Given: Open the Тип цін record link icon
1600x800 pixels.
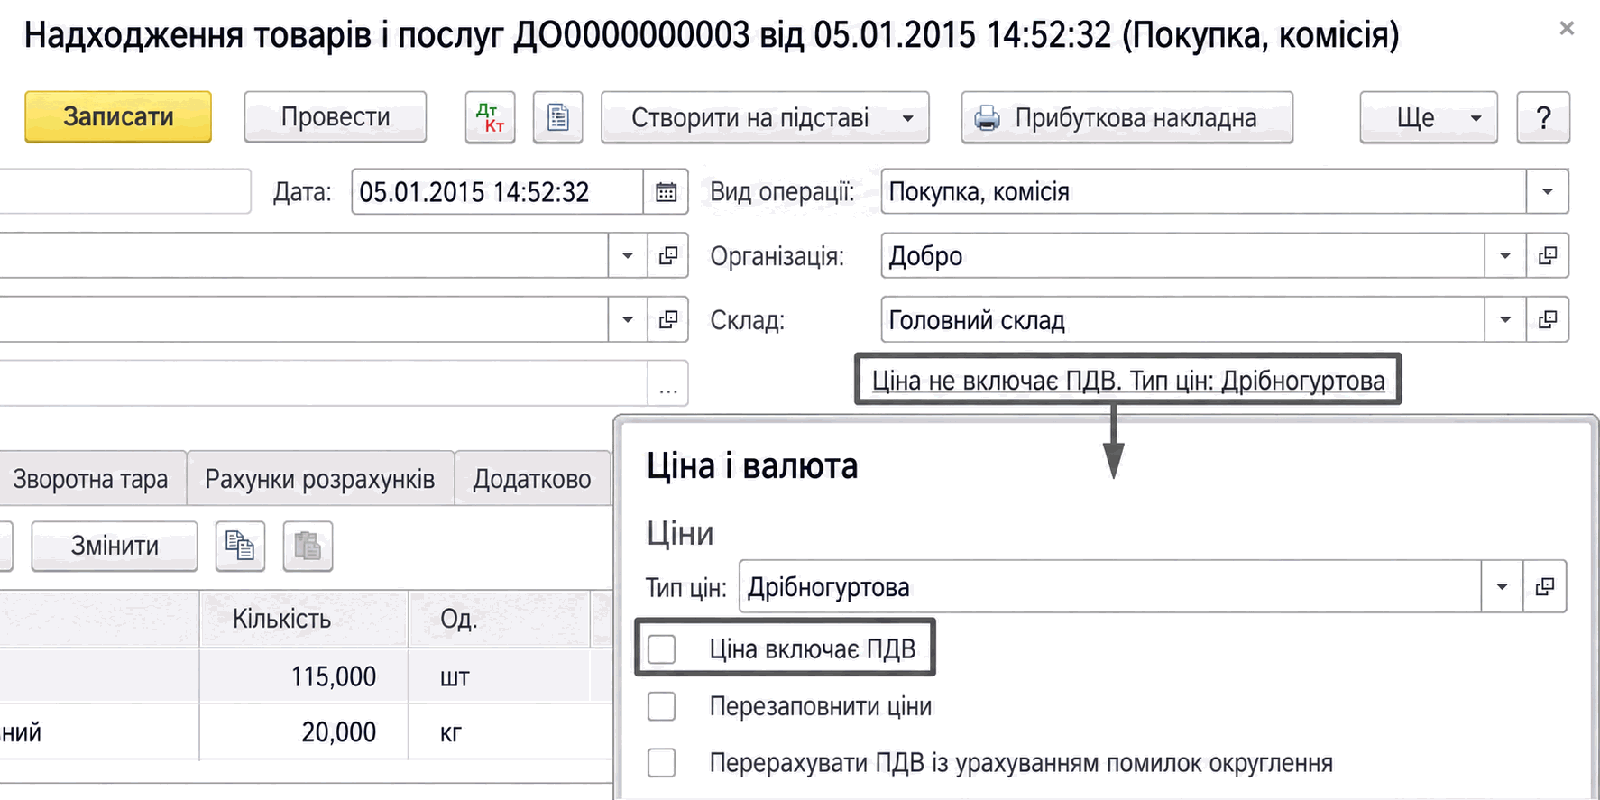Looking at the screenshot, I should click(x=1545, y=586).
